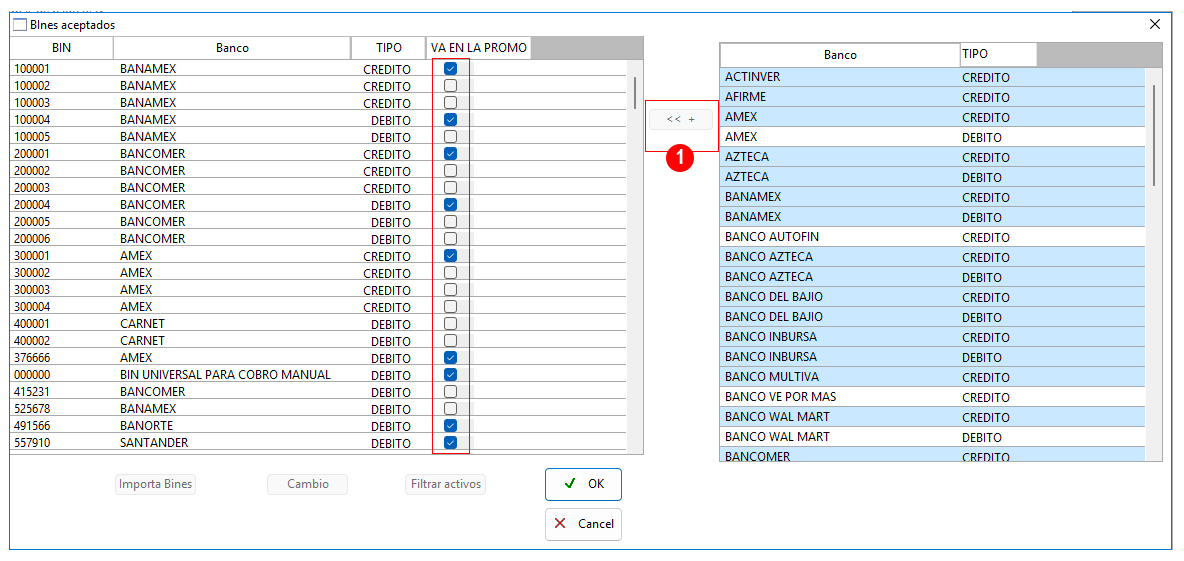This screenshot has height=561, width=1184.
Task: Select BANCO AUTOFIN in the right list
Action: (x=933, y=237)
